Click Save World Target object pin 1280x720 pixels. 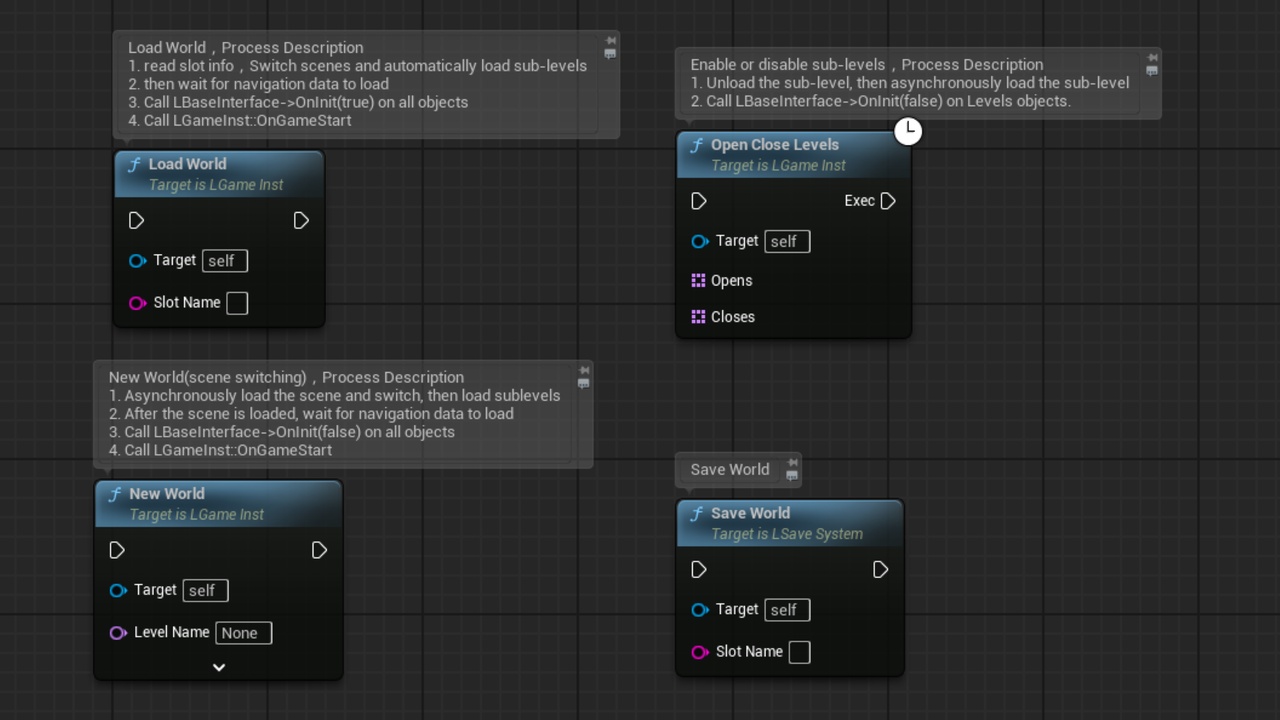tap(699, 610)
